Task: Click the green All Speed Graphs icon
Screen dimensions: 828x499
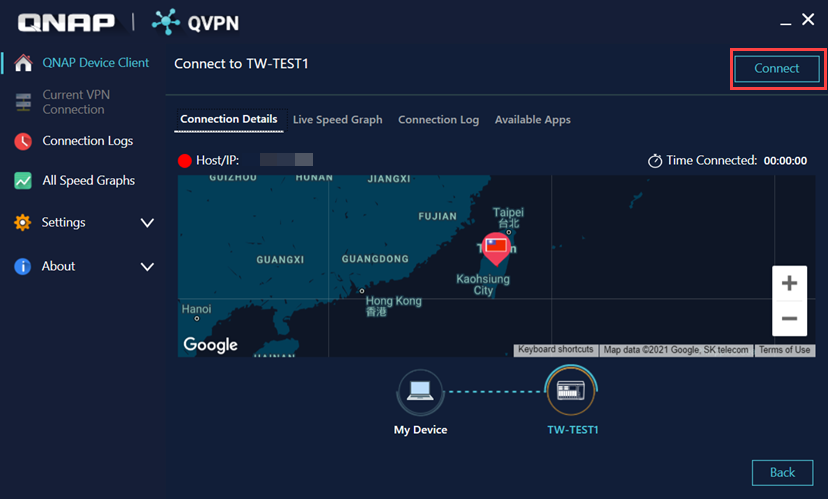Action: click(x=23, y=181)
